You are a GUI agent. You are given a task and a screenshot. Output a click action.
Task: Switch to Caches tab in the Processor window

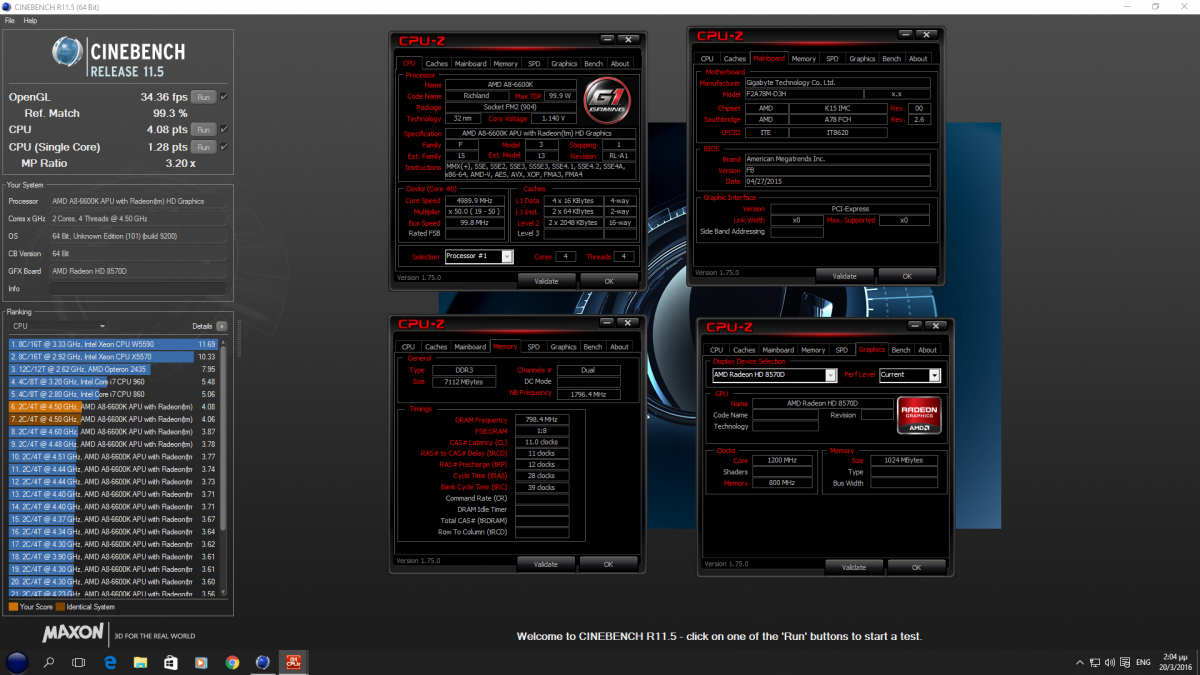437,64
